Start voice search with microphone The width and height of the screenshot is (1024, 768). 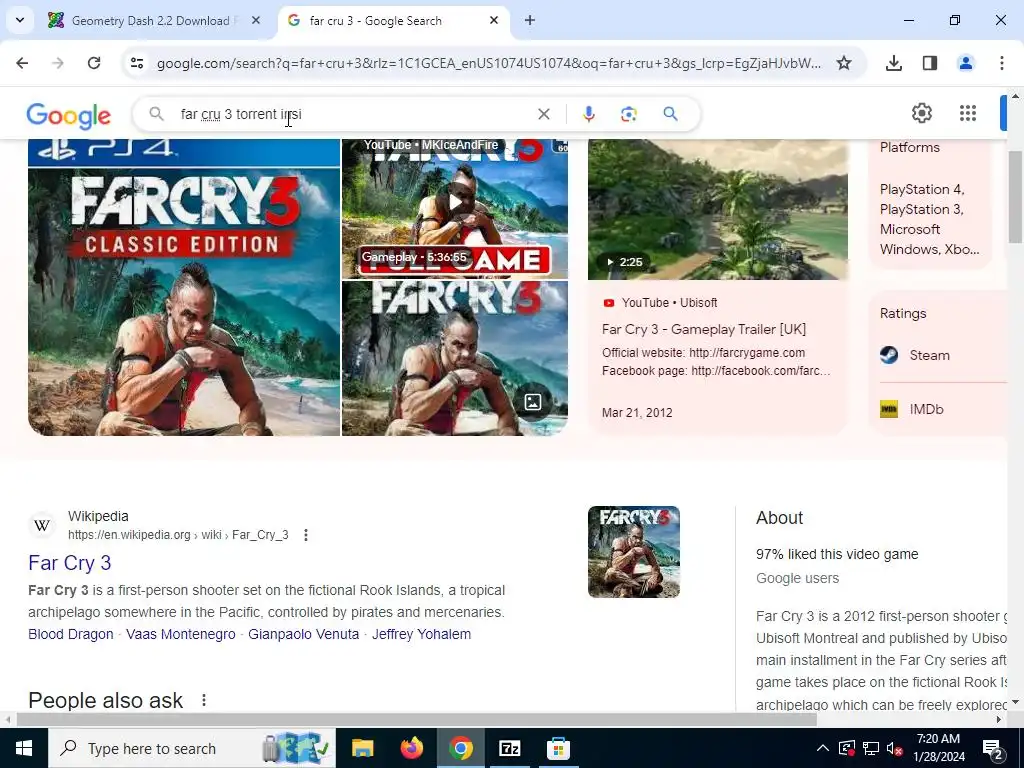[588, 114]
